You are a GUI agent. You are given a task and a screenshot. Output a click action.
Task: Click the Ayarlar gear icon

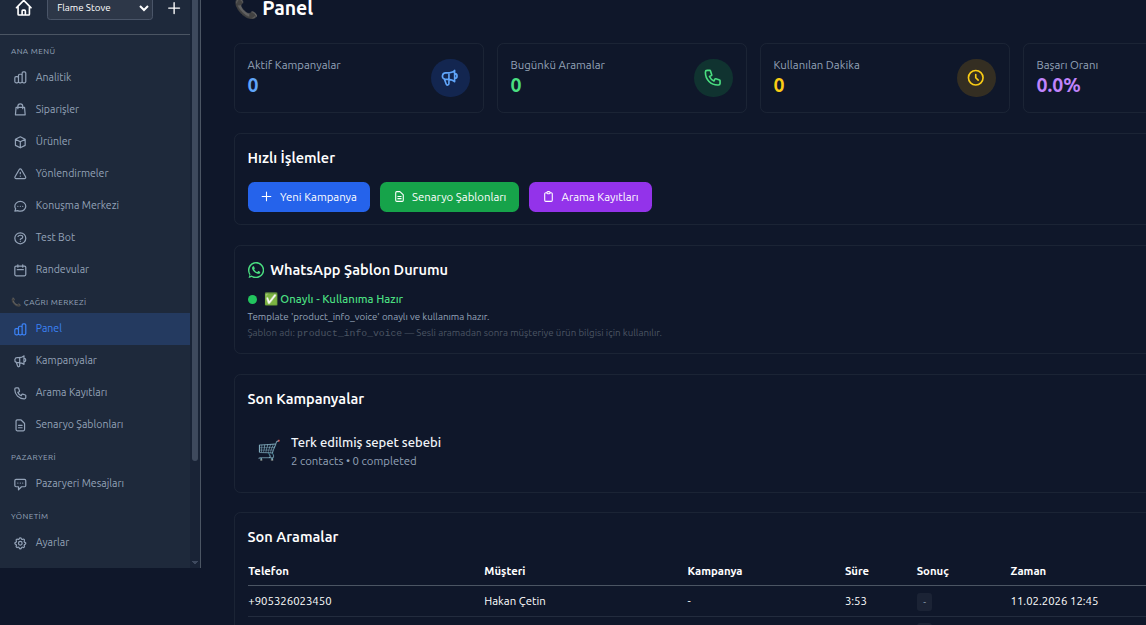point(20,542)
